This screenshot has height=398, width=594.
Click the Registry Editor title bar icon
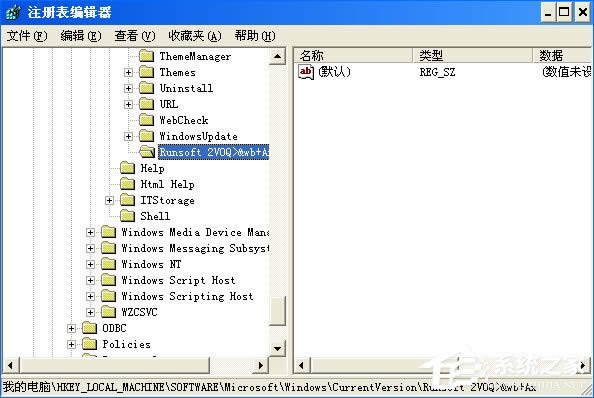[x=13, y=12]
